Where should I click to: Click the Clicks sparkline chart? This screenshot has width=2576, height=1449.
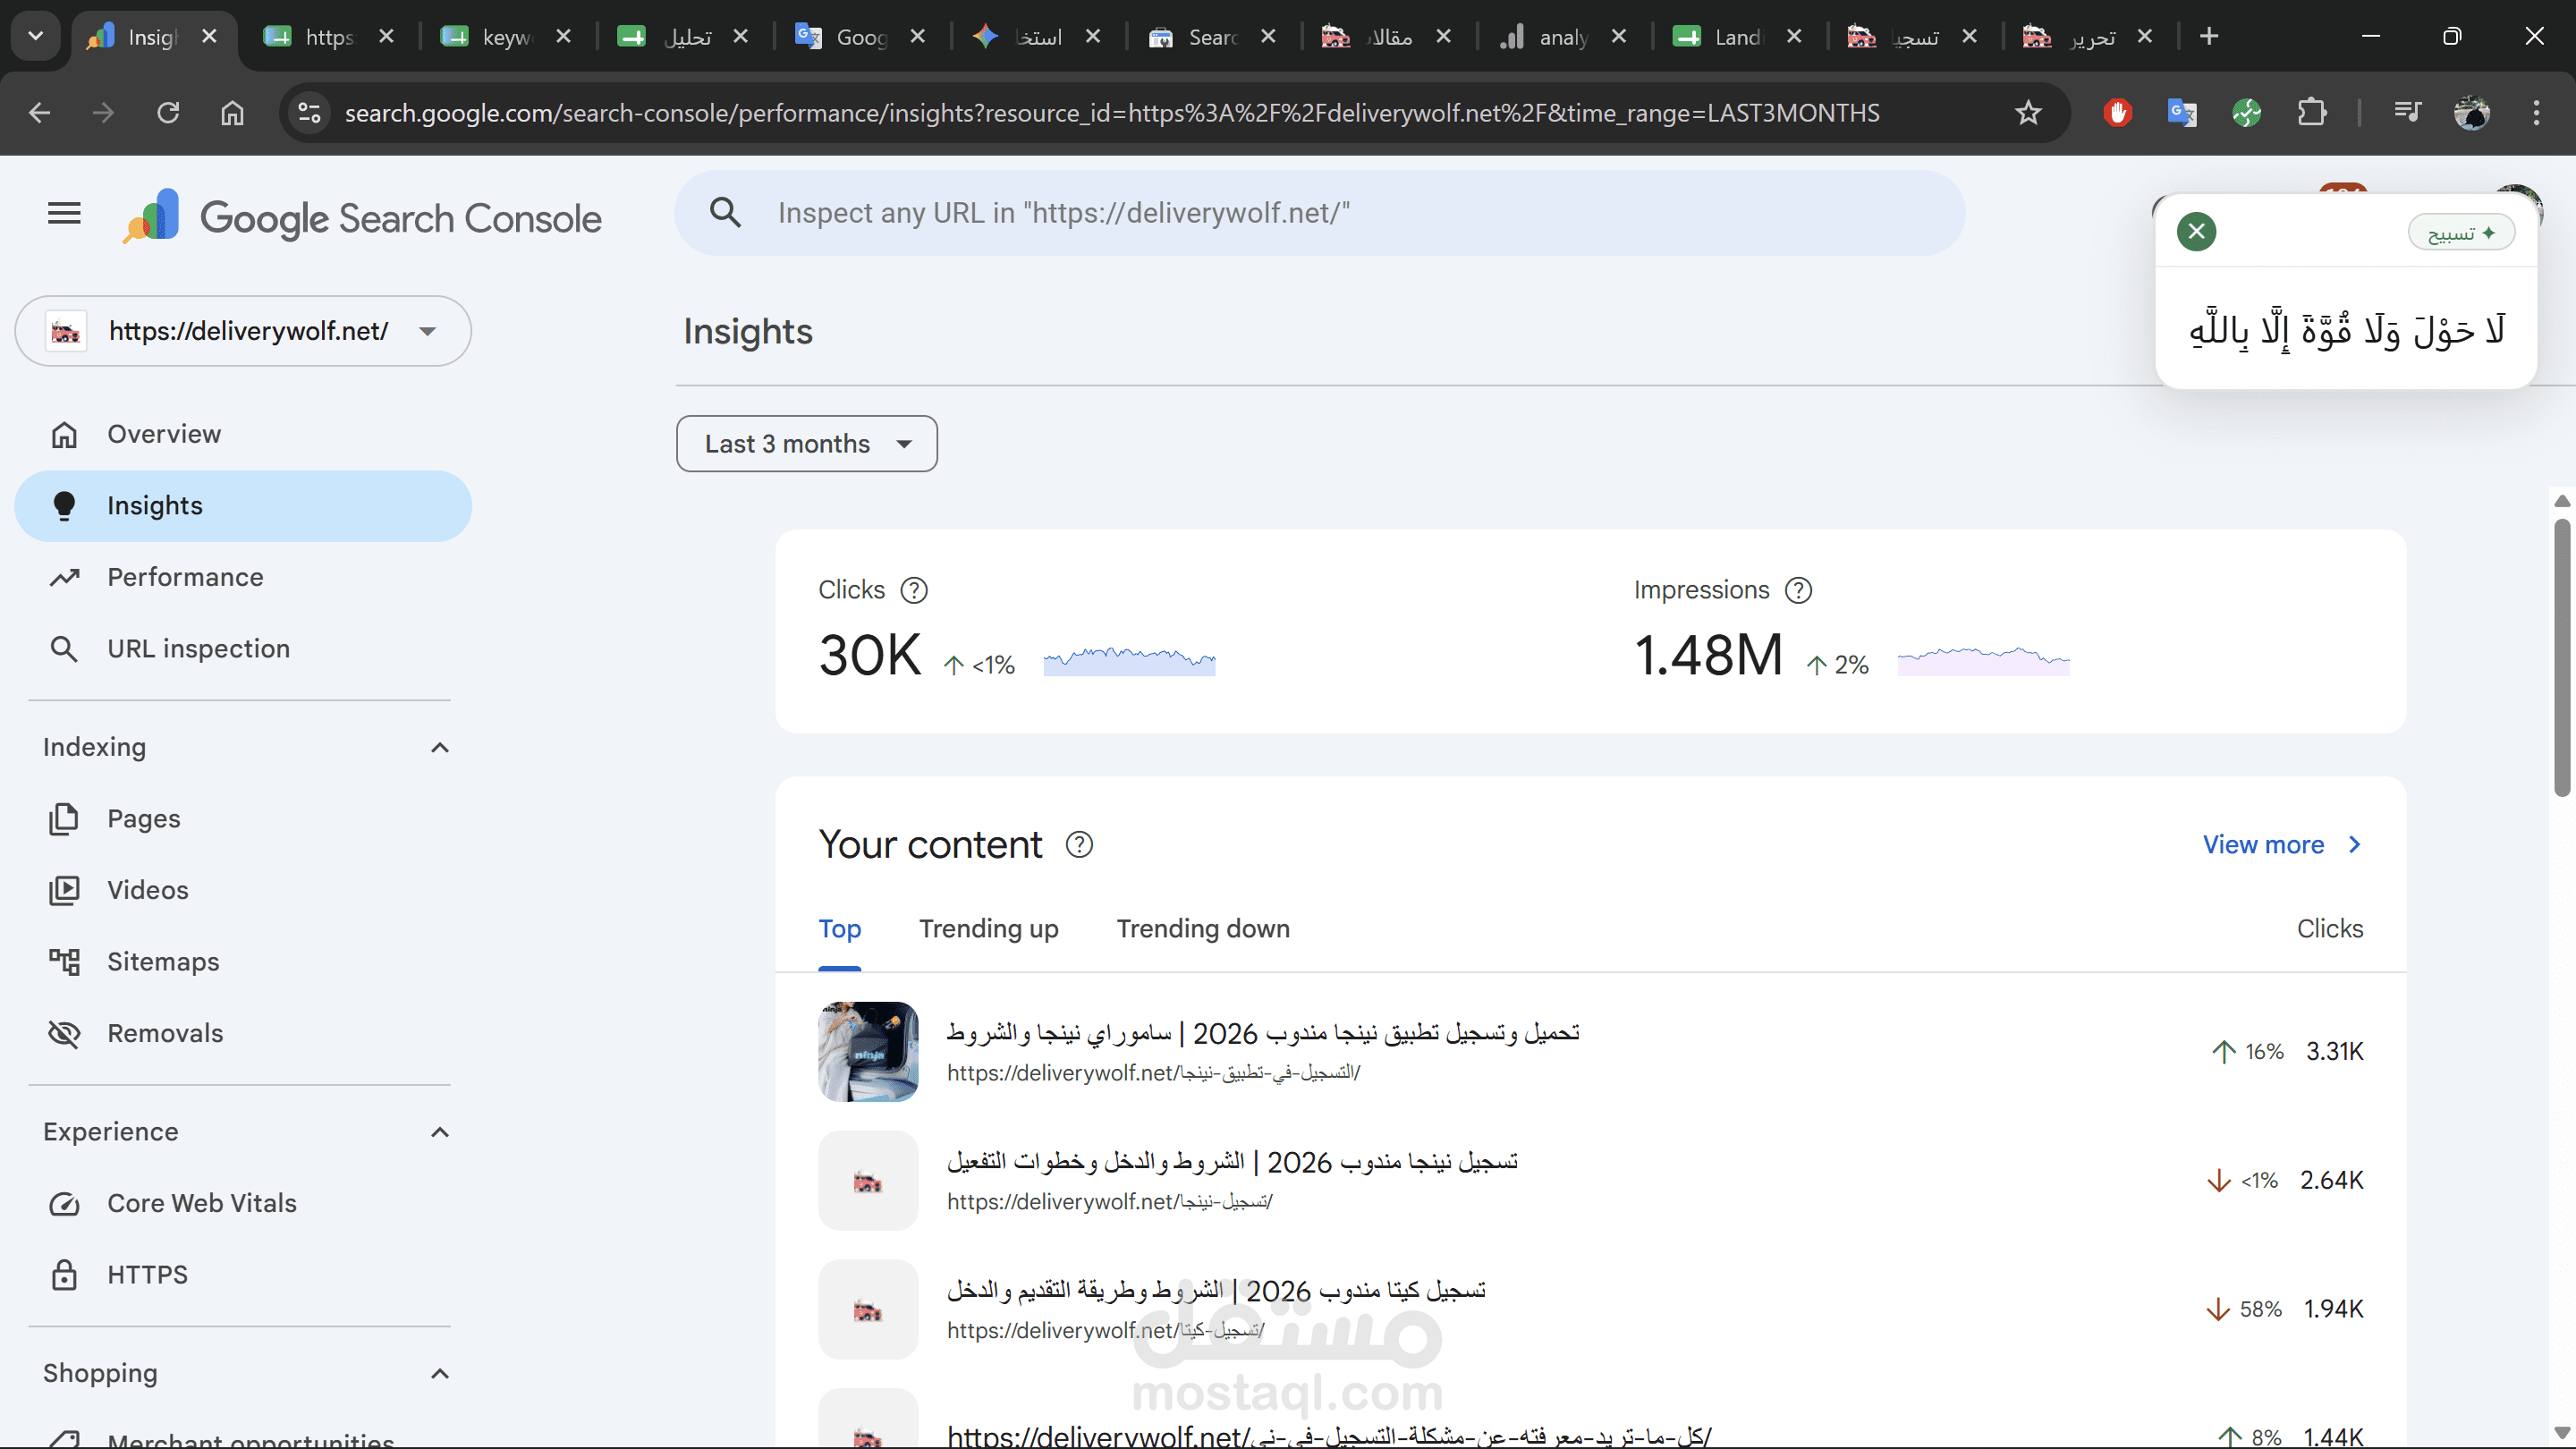[x=1129, y=661]
